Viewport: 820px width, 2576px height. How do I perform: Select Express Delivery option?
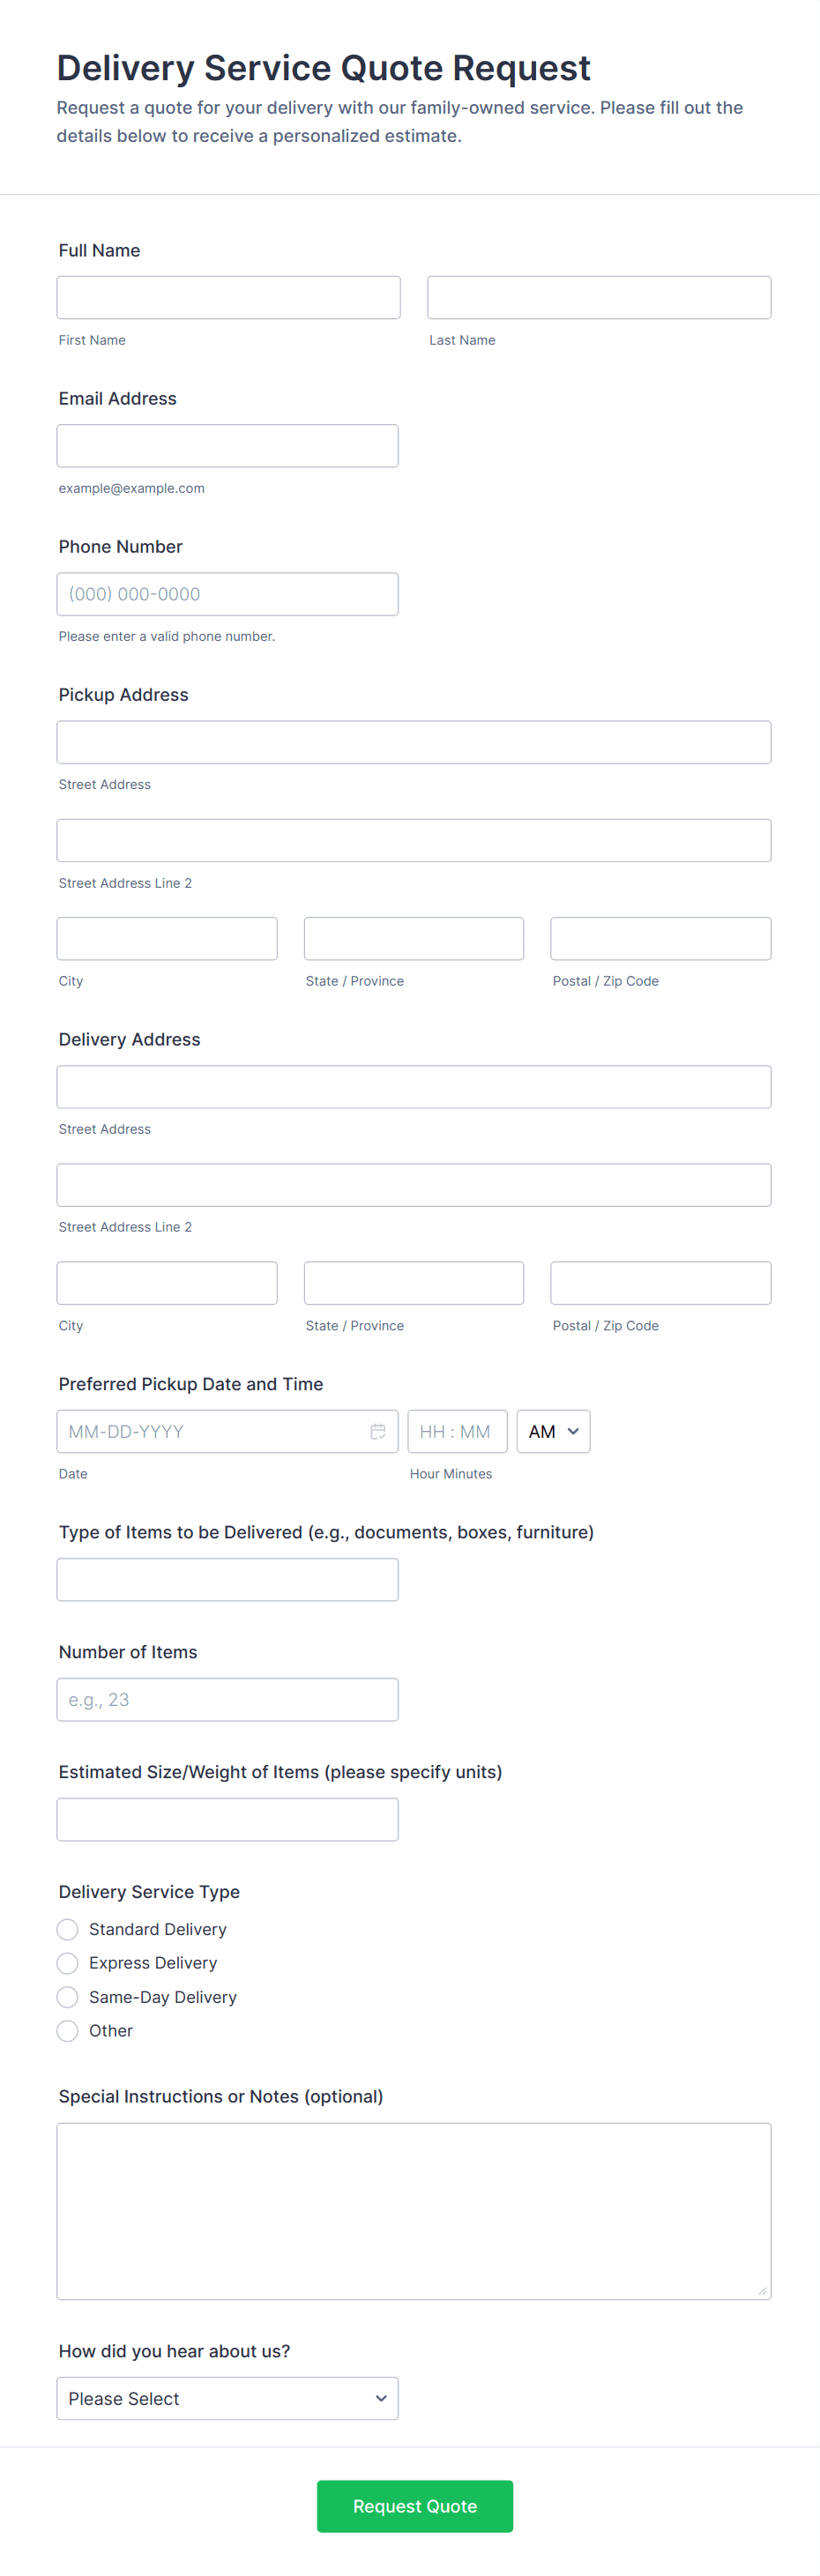[68, 1963]
